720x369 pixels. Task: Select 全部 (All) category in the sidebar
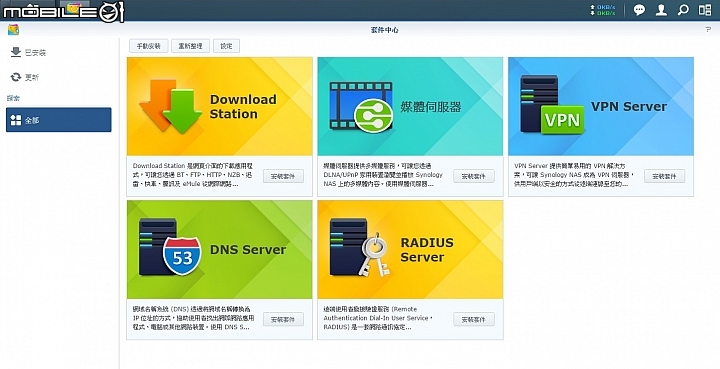click(x=59, y=120)
